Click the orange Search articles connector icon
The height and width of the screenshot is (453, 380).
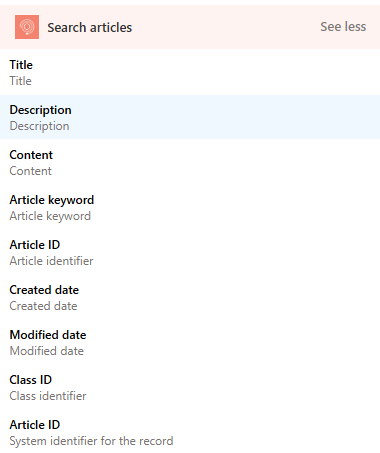point(27,27)
